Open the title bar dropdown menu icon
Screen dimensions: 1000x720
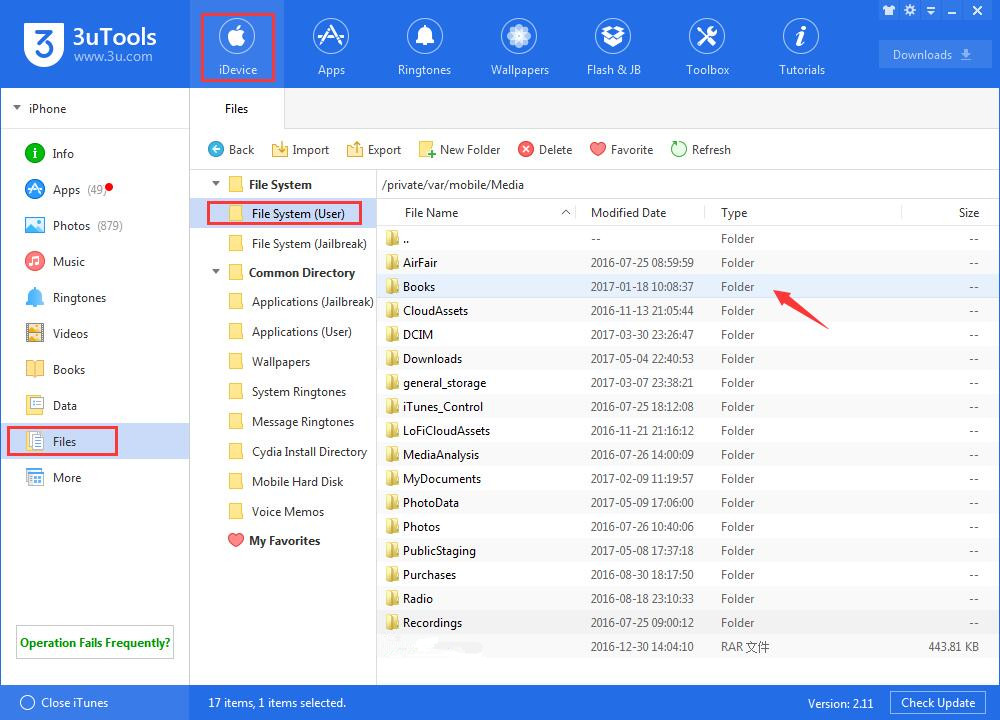(931, 11)
